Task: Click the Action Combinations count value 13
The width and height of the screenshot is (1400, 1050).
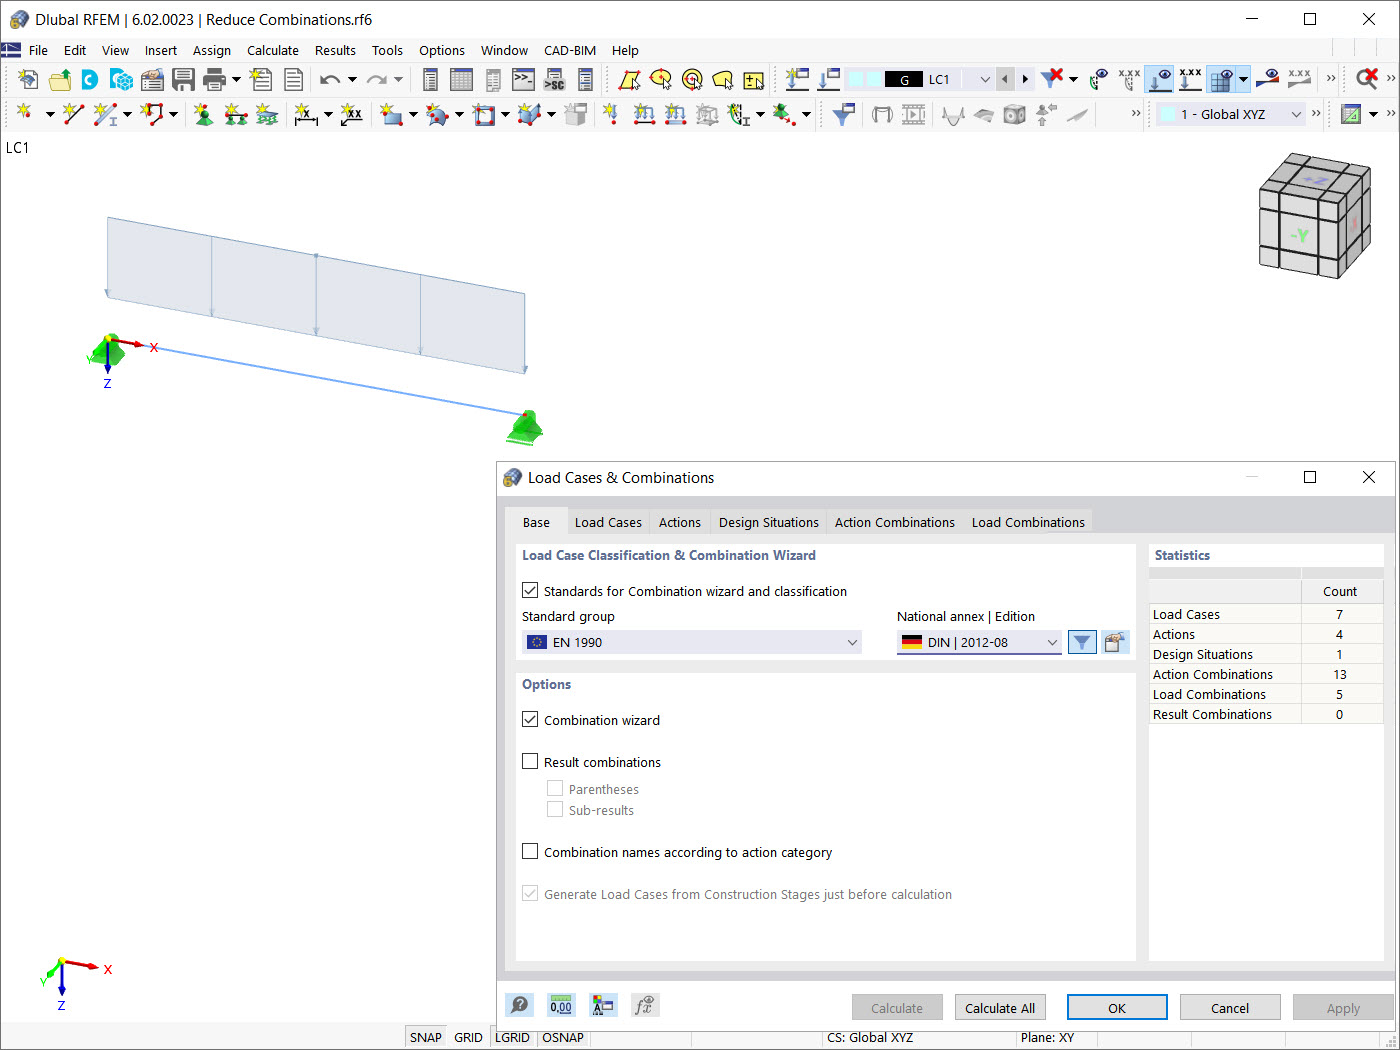Action: click(1340, 674)
